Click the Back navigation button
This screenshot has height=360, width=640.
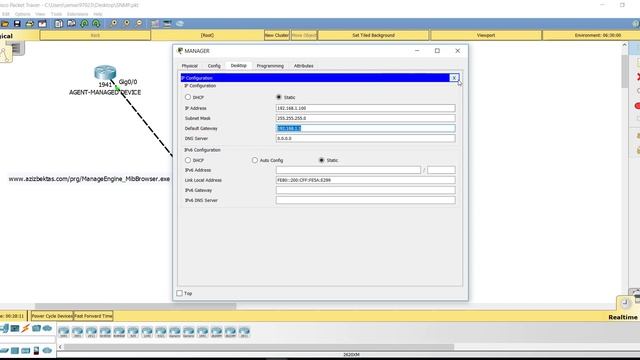pyautogui.click(x=95, y=36)
